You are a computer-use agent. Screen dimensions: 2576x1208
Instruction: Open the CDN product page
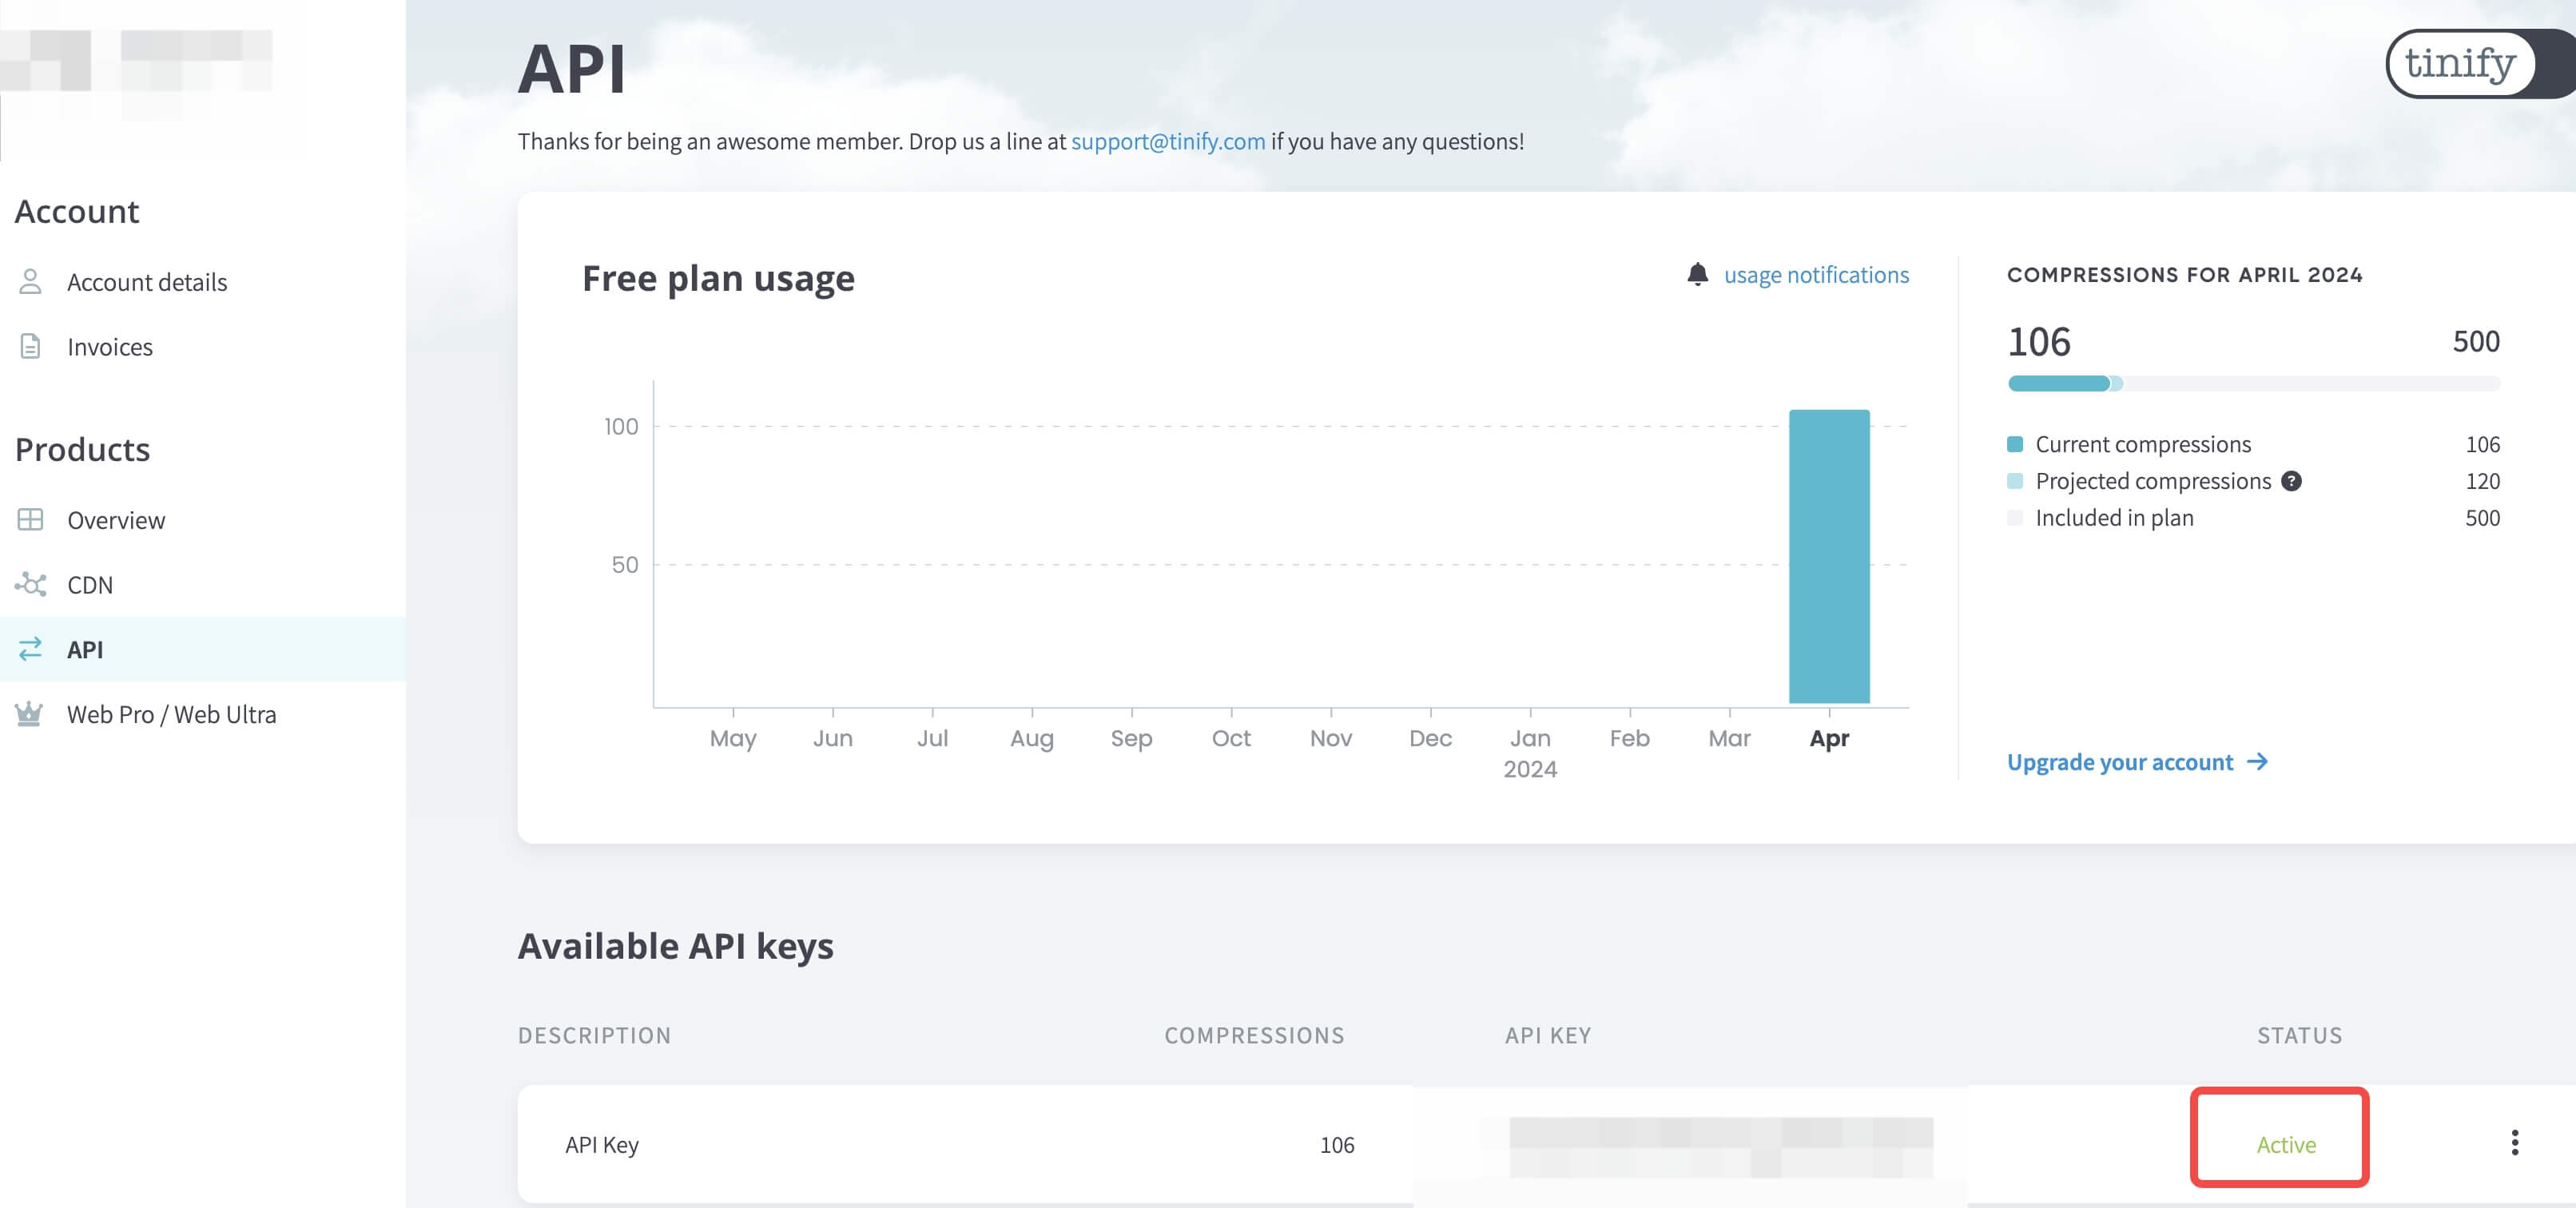(90, 585)
